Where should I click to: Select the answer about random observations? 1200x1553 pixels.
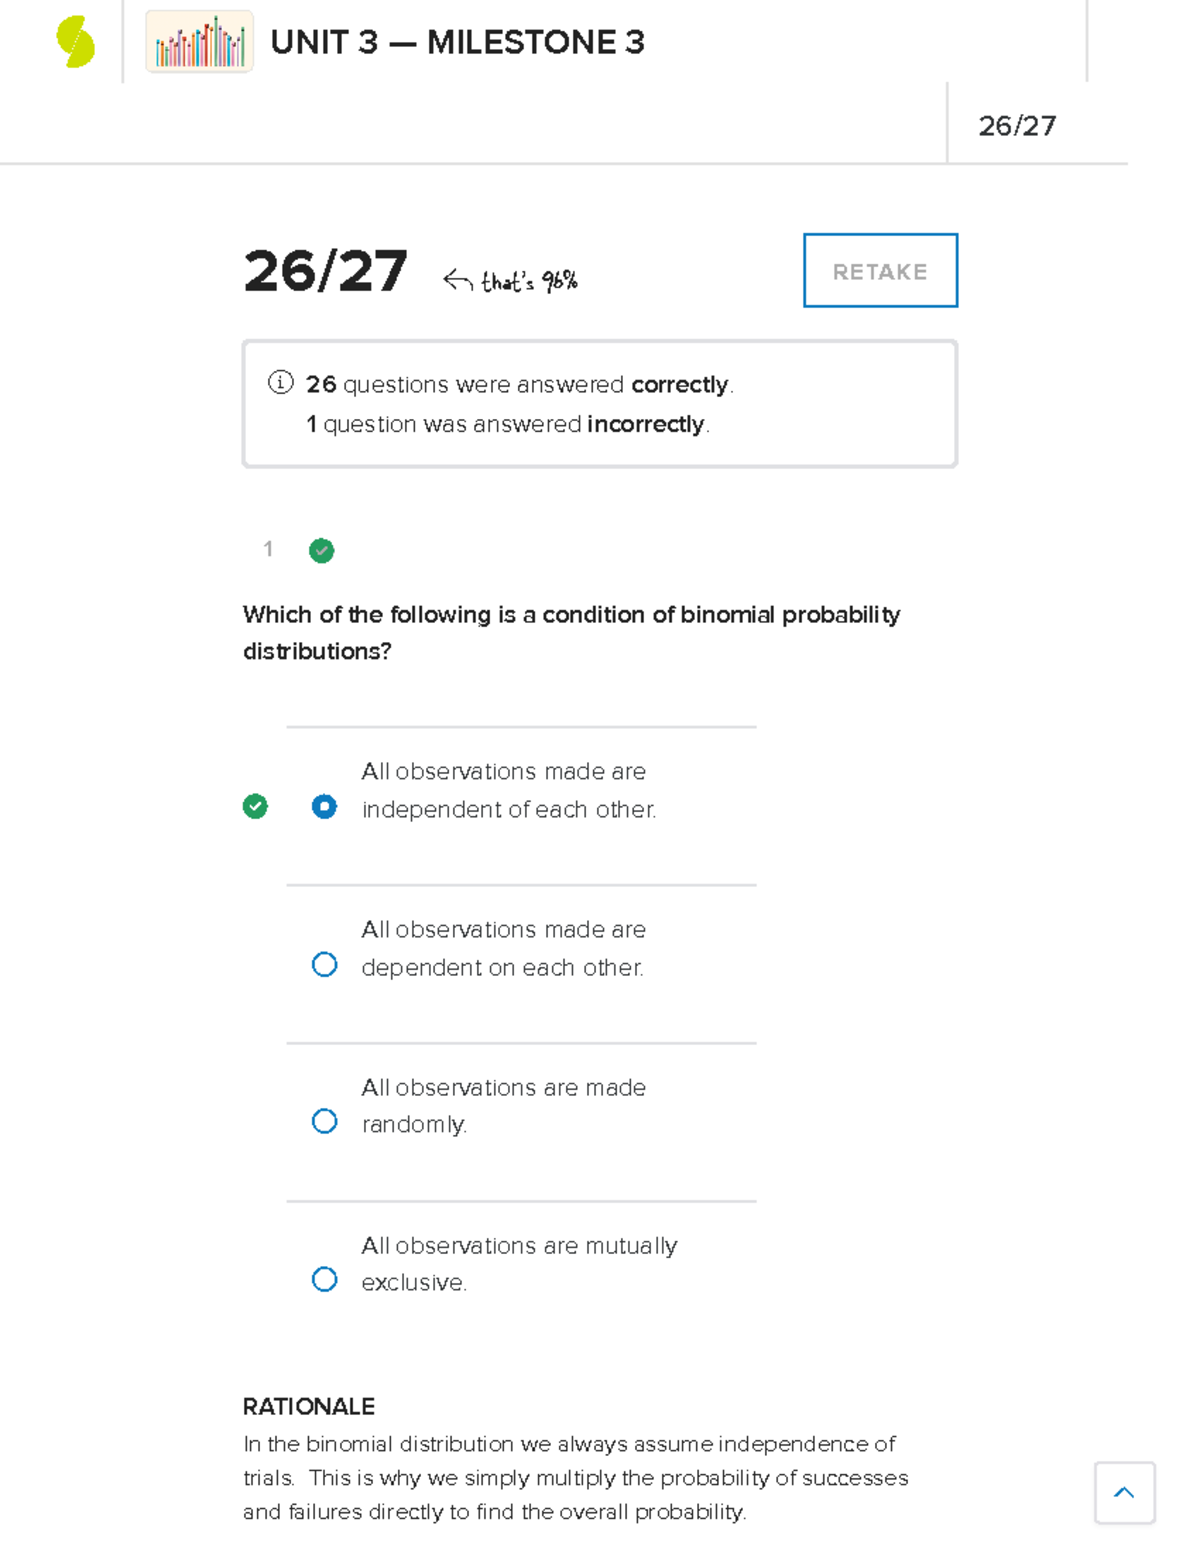click(324, 1120)
